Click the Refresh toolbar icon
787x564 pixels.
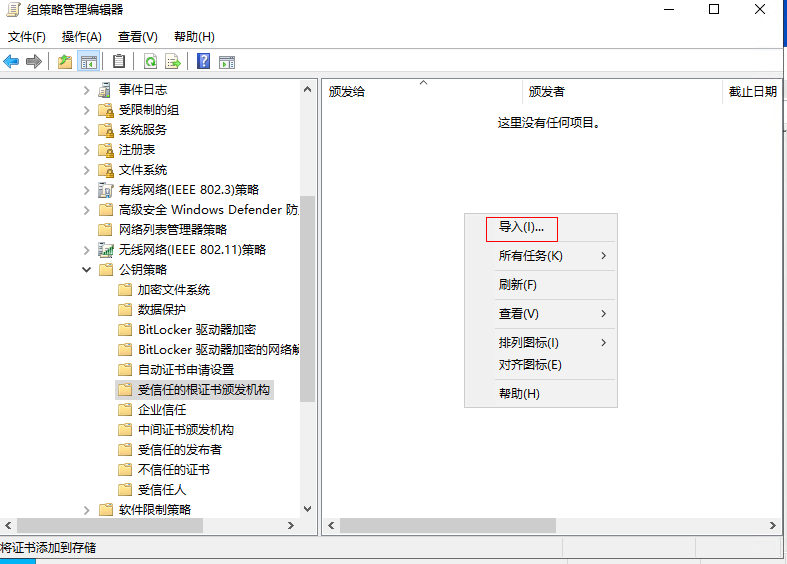coord(150,62)
